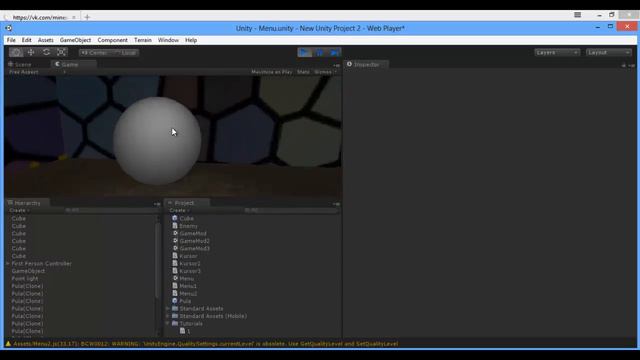Viewport: 640px width, 360px height.
Task: Collapse the Tutorials folder
Action: coord(168,323)
